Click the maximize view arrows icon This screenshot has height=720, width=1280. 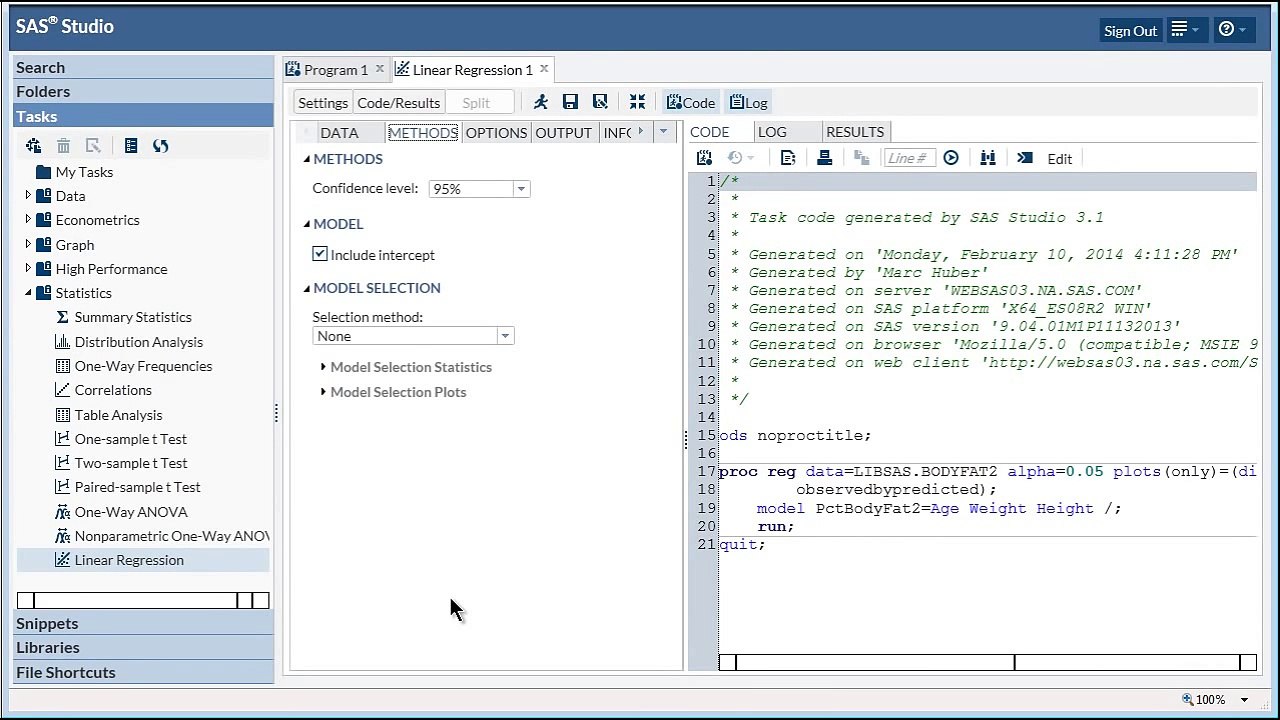coord(637,102)
